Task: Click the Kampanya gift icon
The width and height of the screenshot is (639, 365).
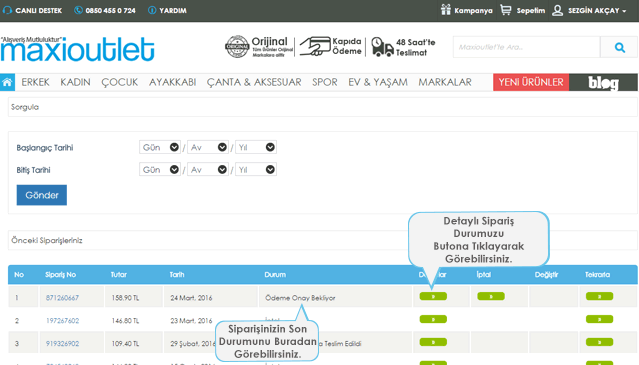Action: click(x=445, y=10)
